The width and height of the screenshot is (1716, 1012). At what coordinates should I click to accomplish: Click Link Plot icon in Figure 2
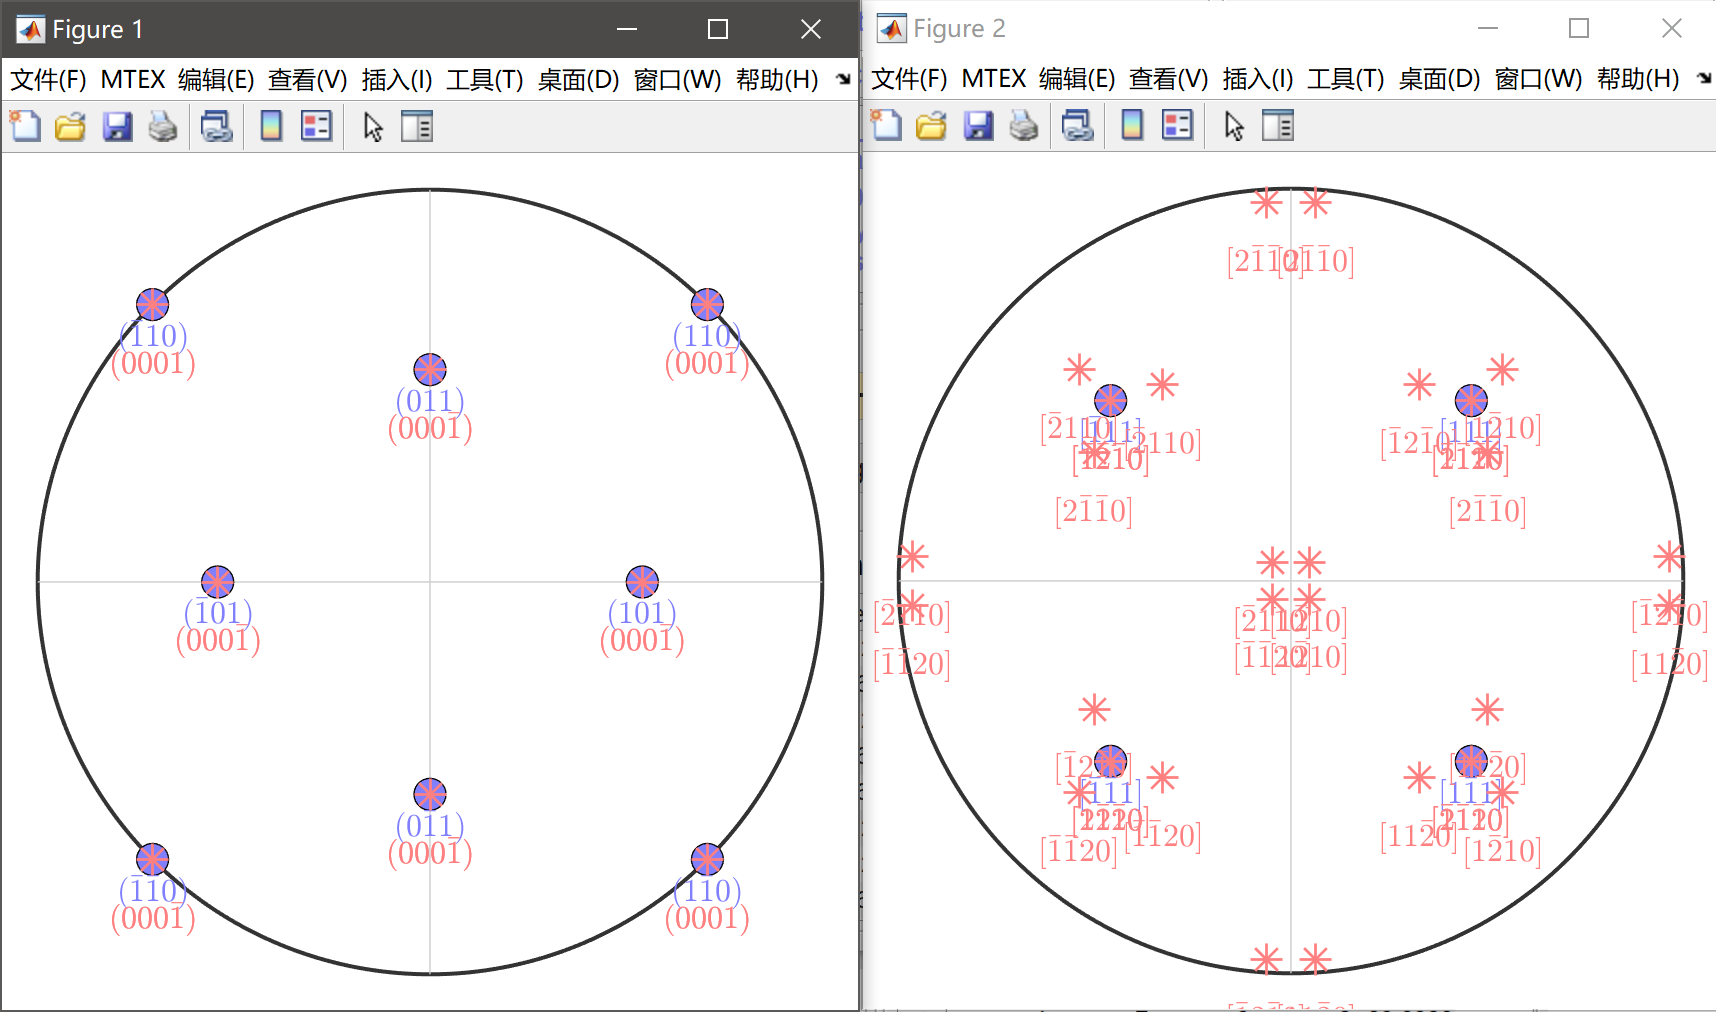pyautogui.click(x=1077, y=125)
